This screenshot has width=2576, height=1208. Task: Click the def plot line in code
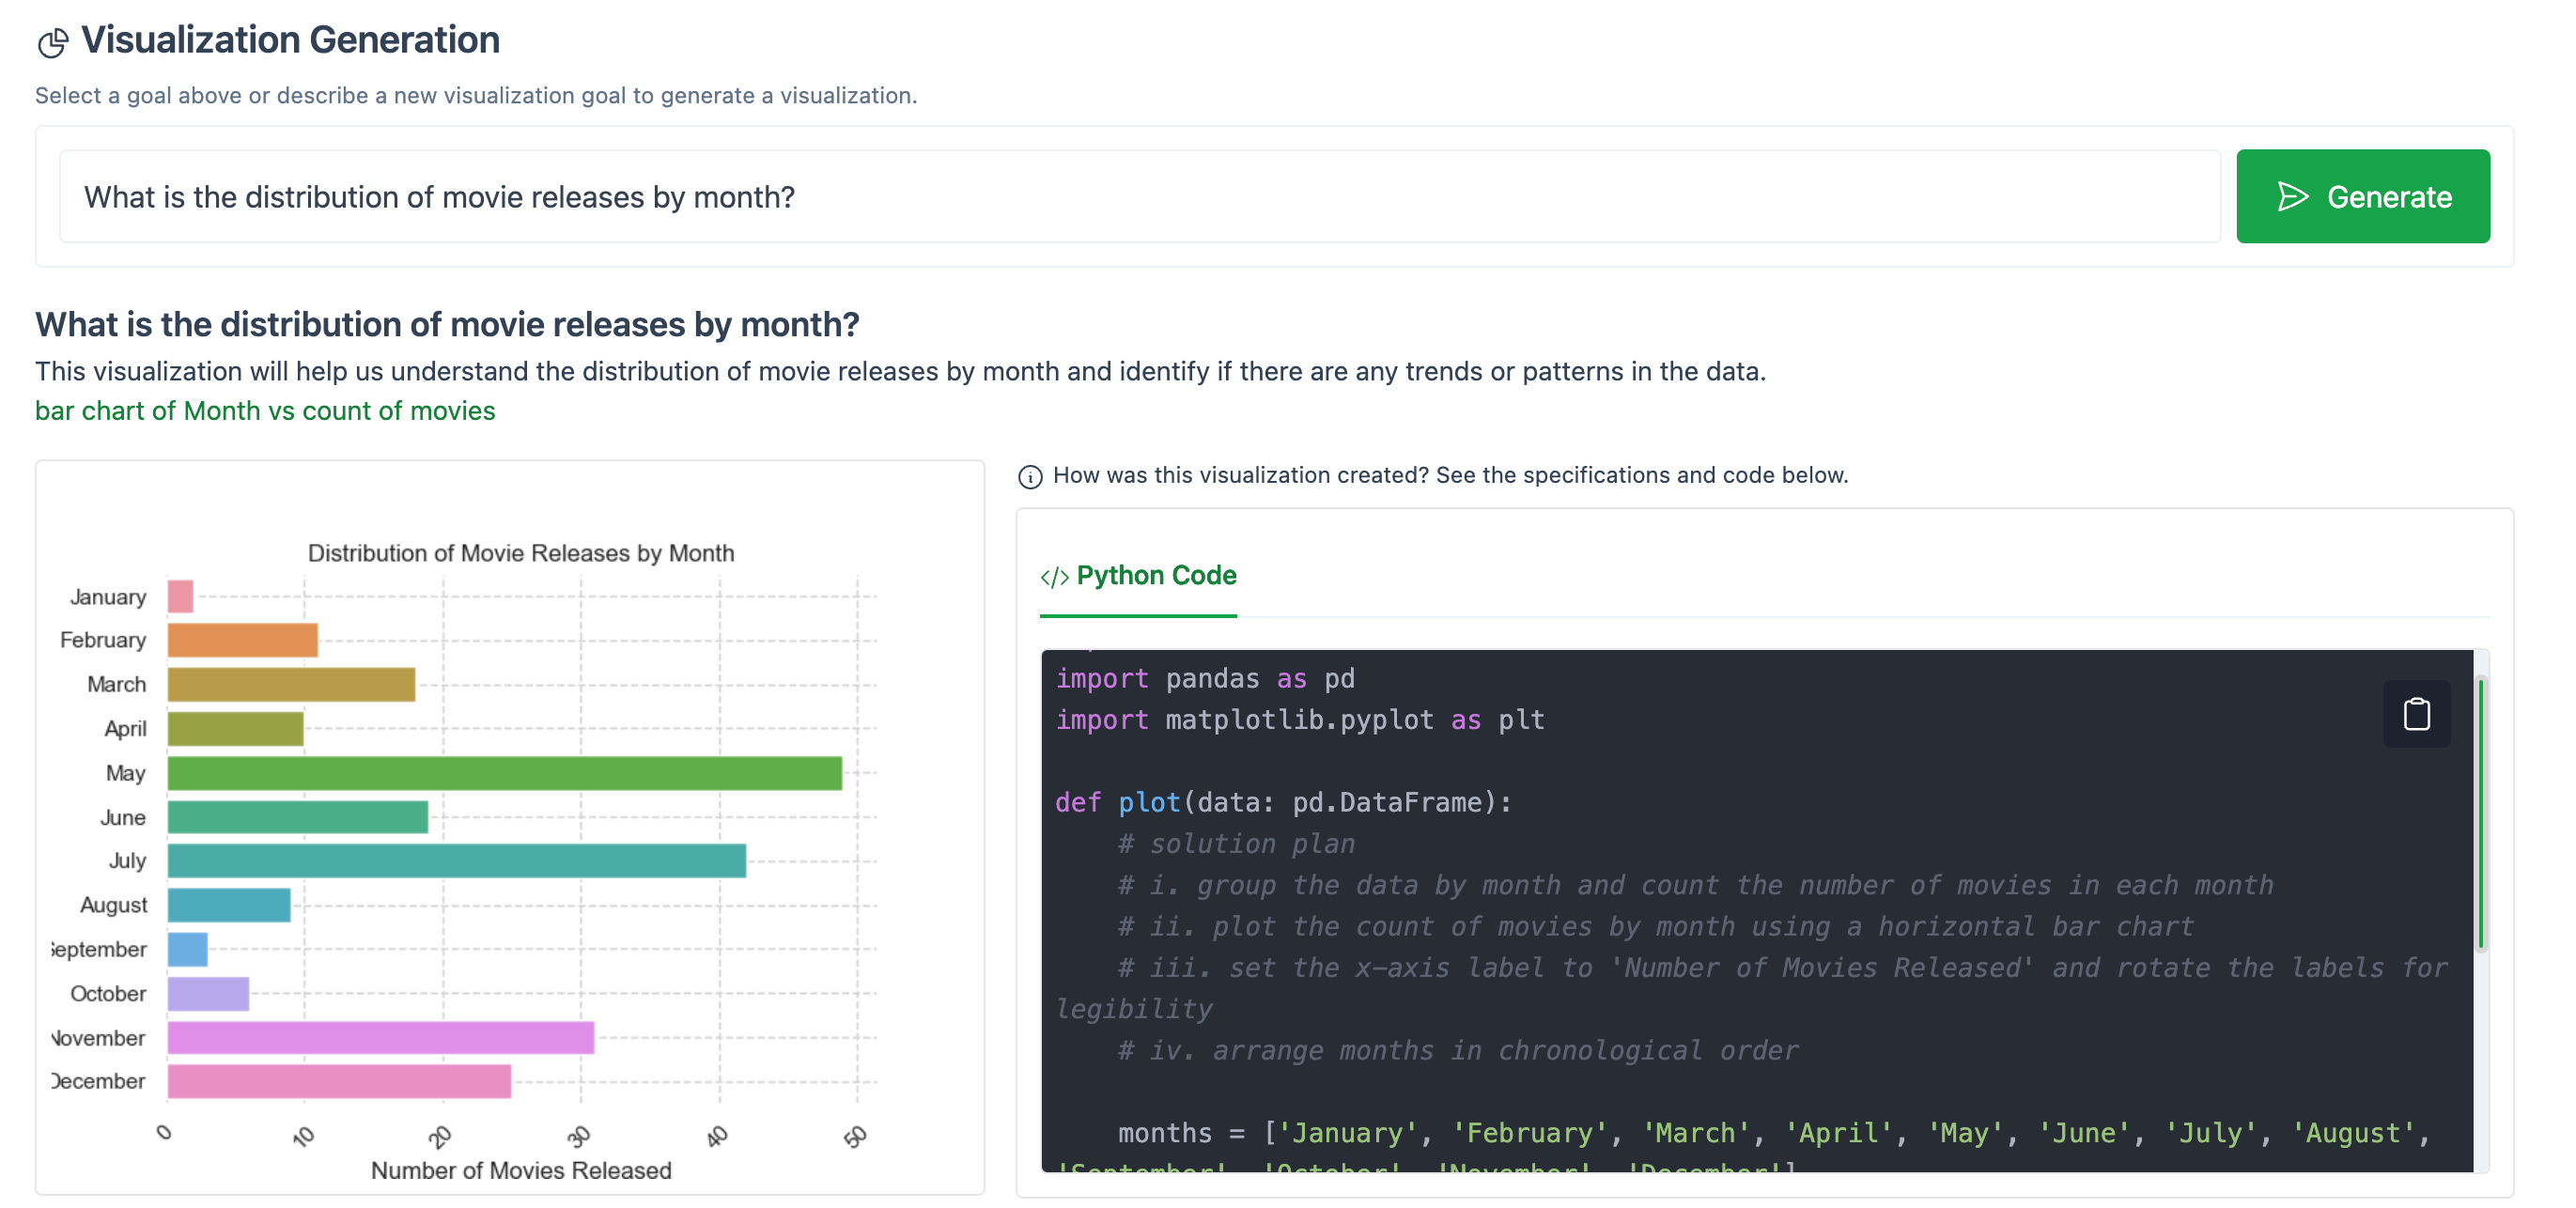pos(1283,802)
